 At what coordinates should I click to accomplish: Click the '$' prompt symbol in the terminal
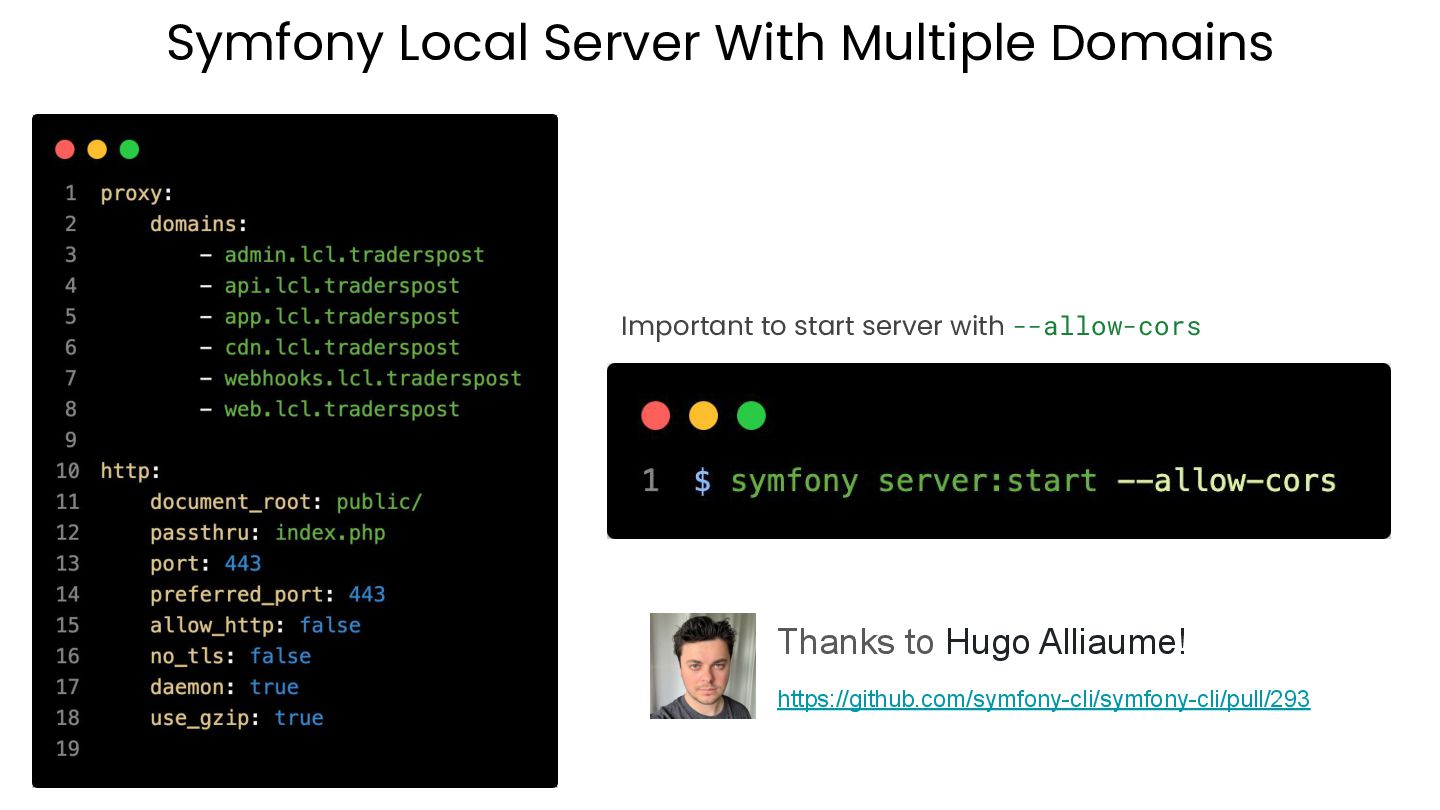[x=702, y=481]
